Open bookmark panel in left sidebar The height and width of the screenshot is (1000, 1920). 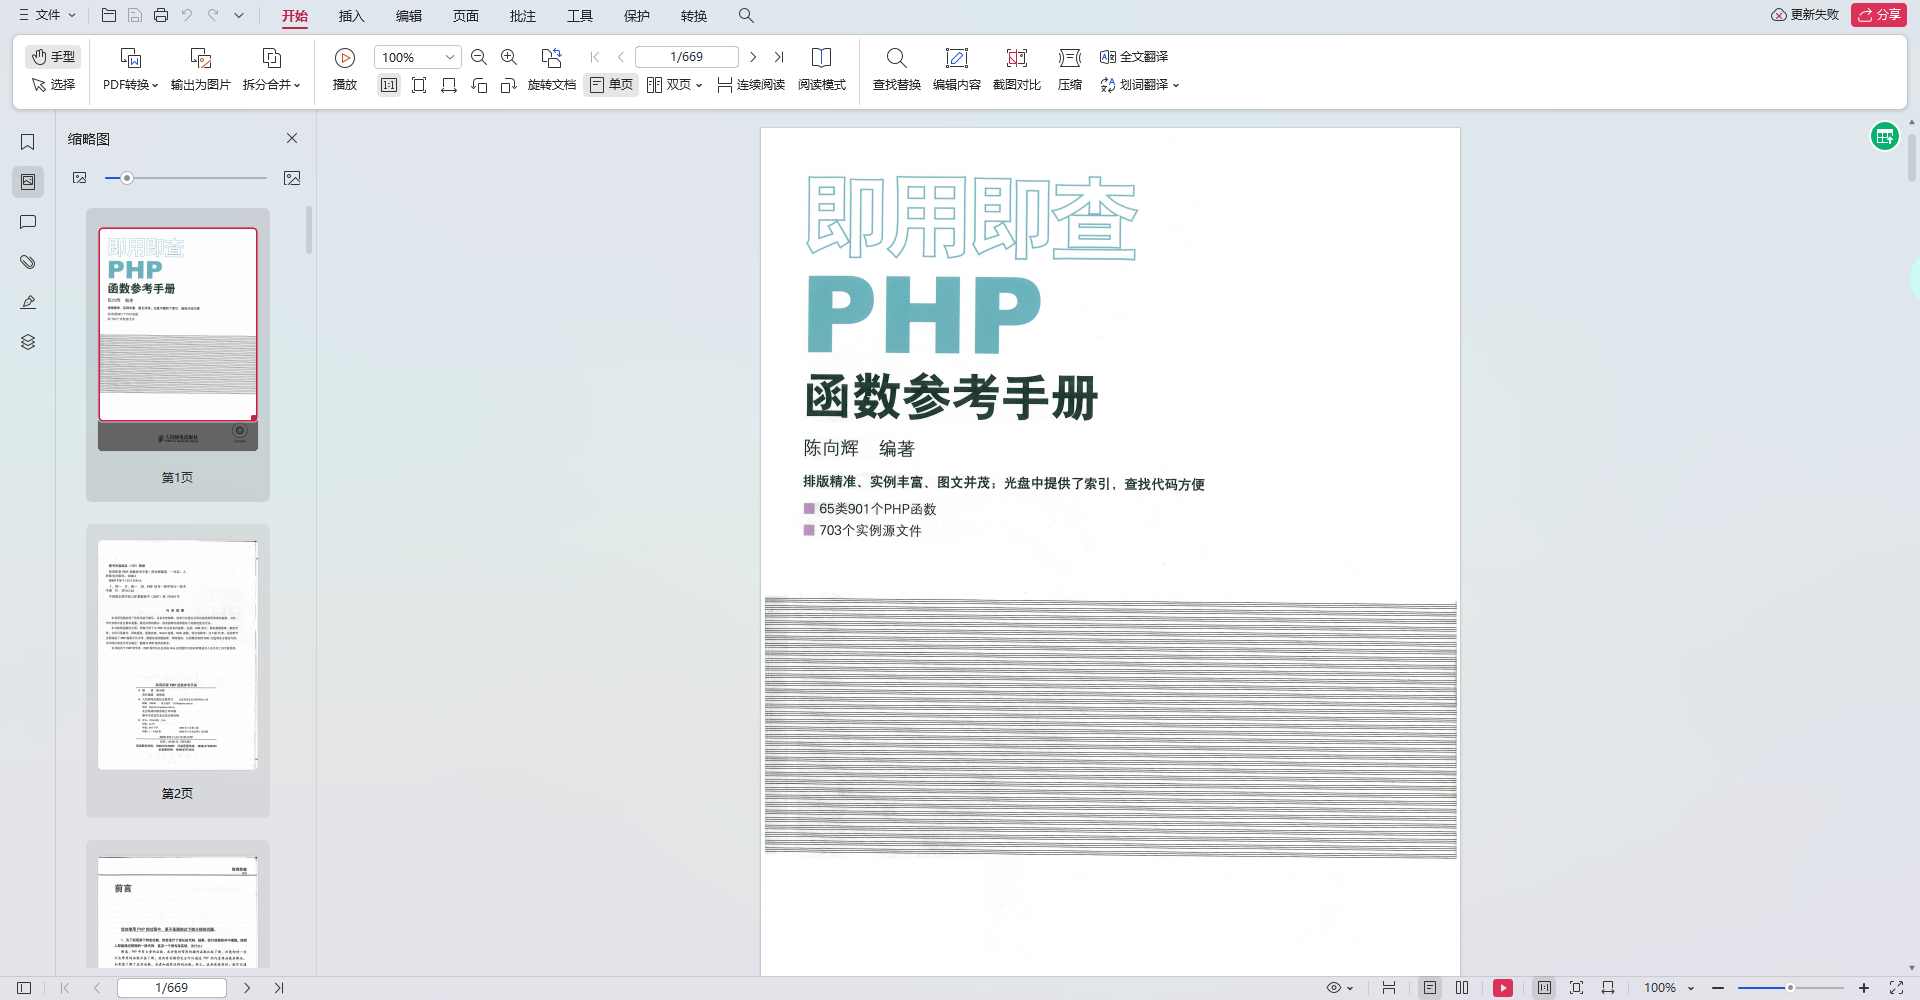click(x=28, y=142)
